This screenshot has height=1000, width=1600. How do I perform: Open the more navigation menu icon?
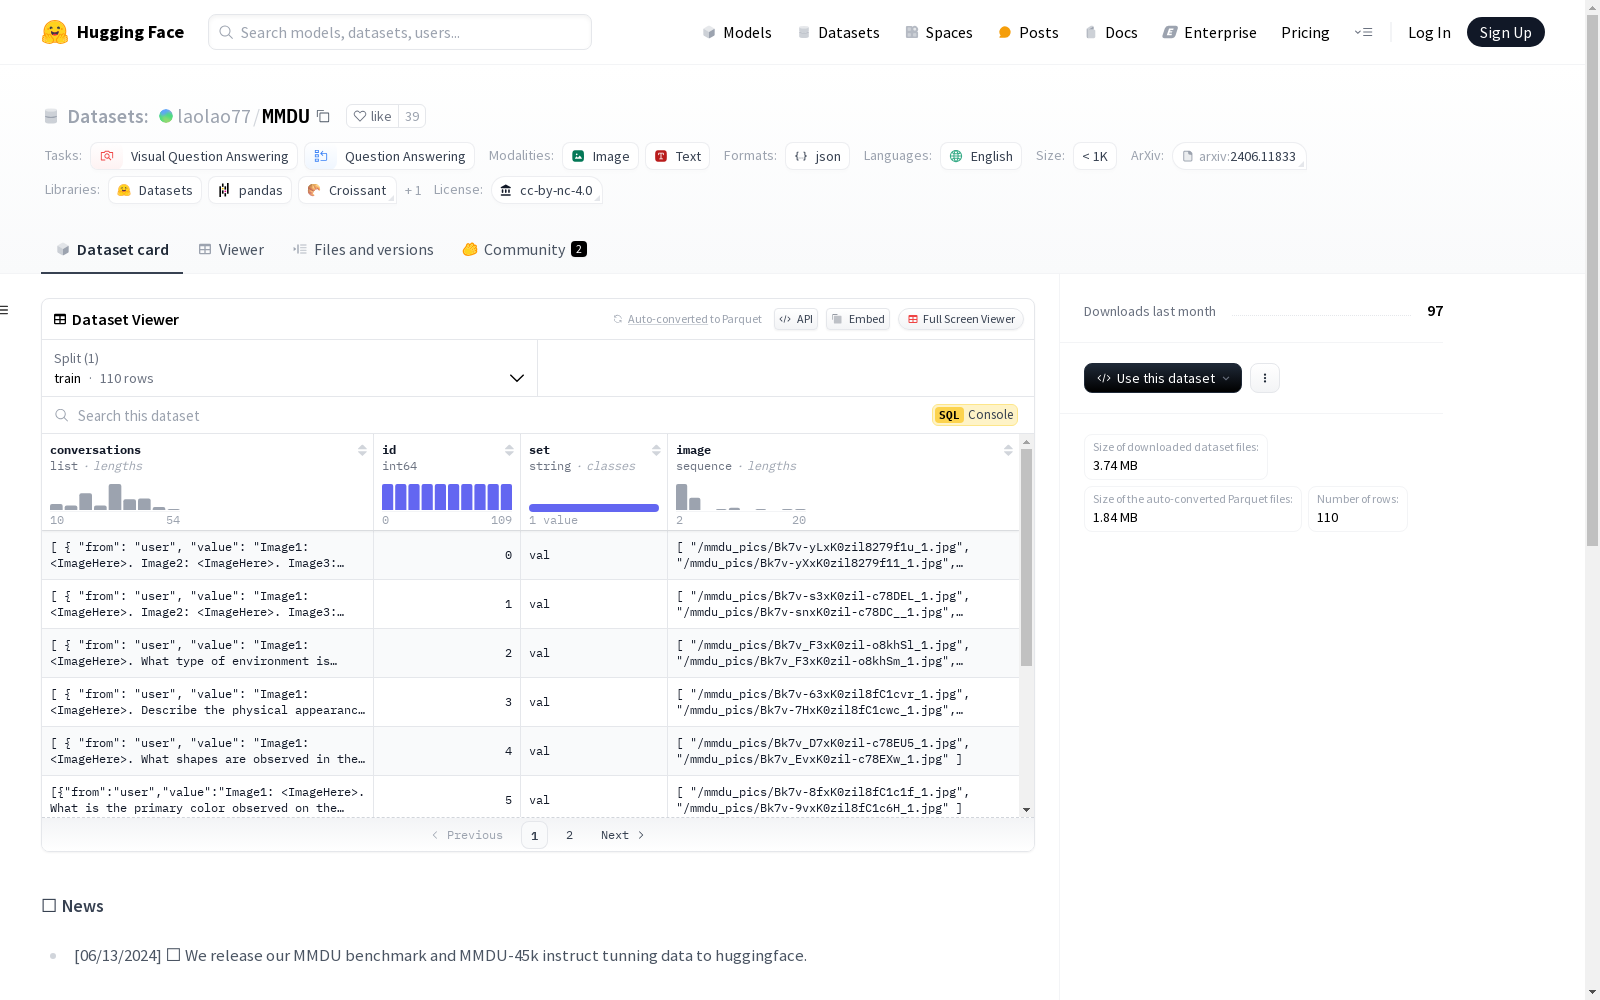click(x=1363, y=32)
